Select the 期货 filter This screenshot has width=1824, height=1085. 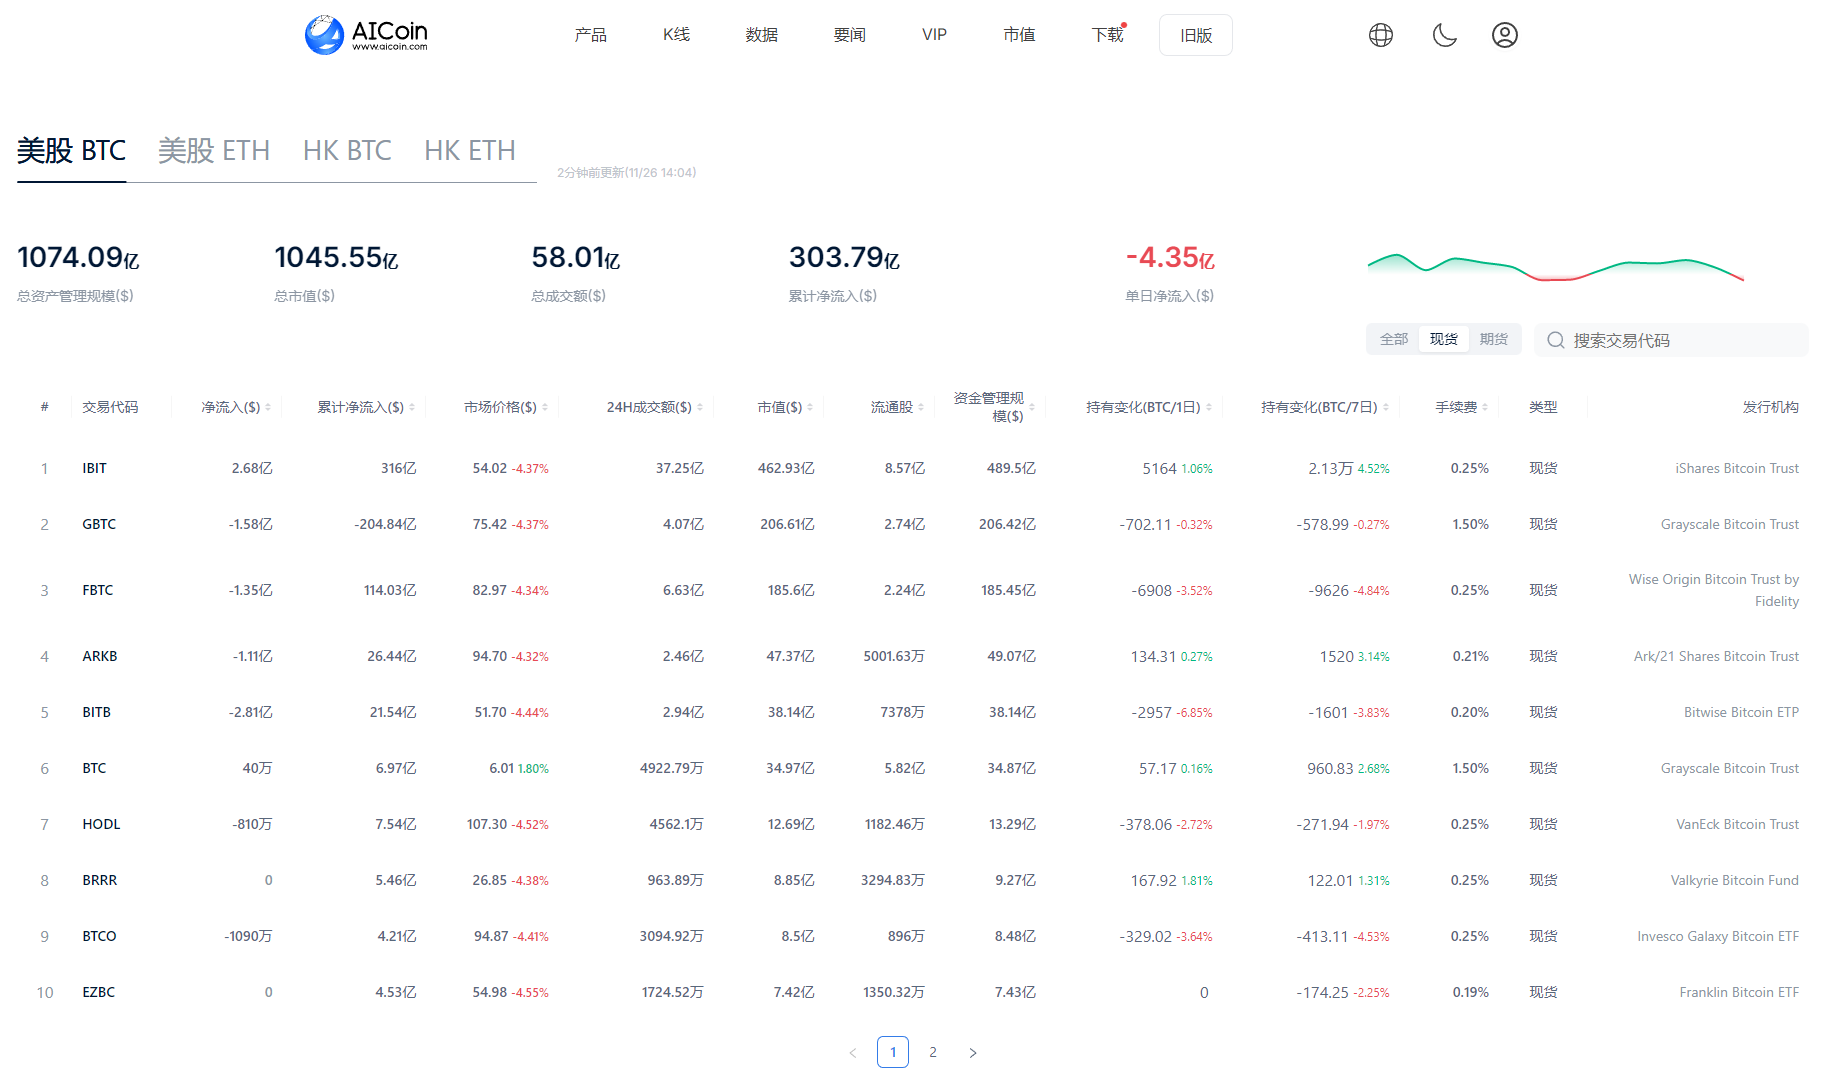pyautogui.click(x=1494, y=339)
